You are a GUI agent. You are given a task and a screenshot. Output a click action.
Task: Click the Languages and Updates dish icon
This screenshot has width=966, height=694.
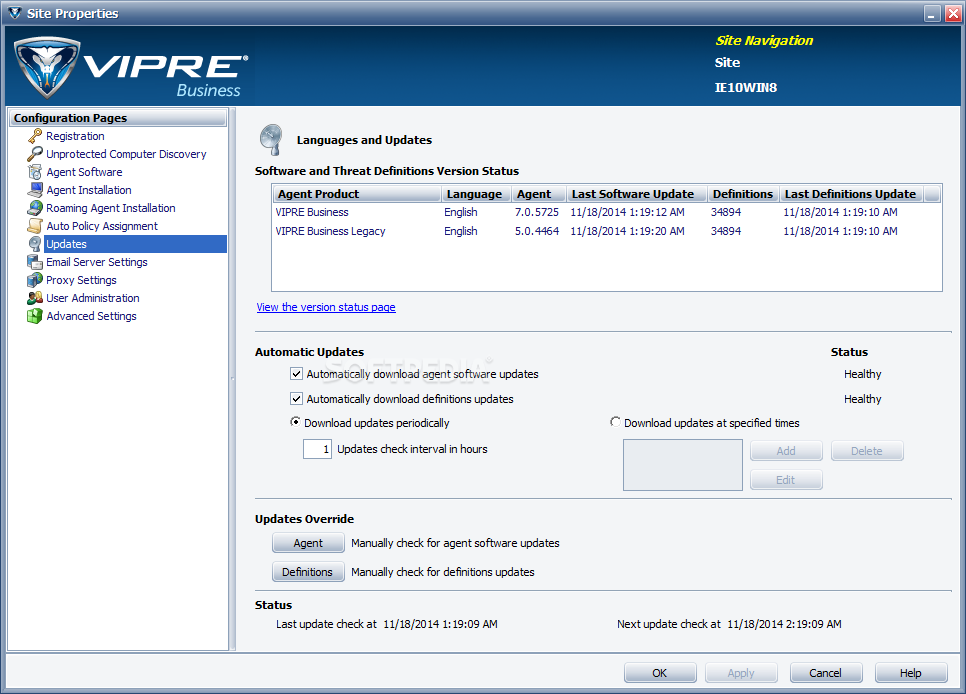[271, 139]
